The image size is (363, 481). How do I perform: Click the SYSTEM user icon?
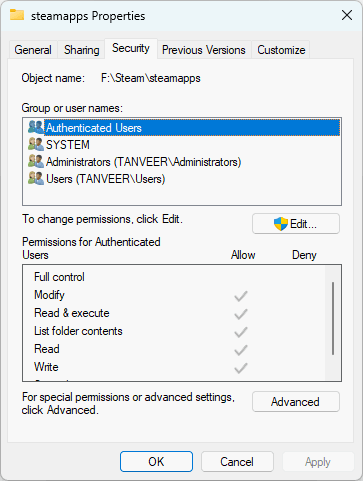click(x=36, y=144)
